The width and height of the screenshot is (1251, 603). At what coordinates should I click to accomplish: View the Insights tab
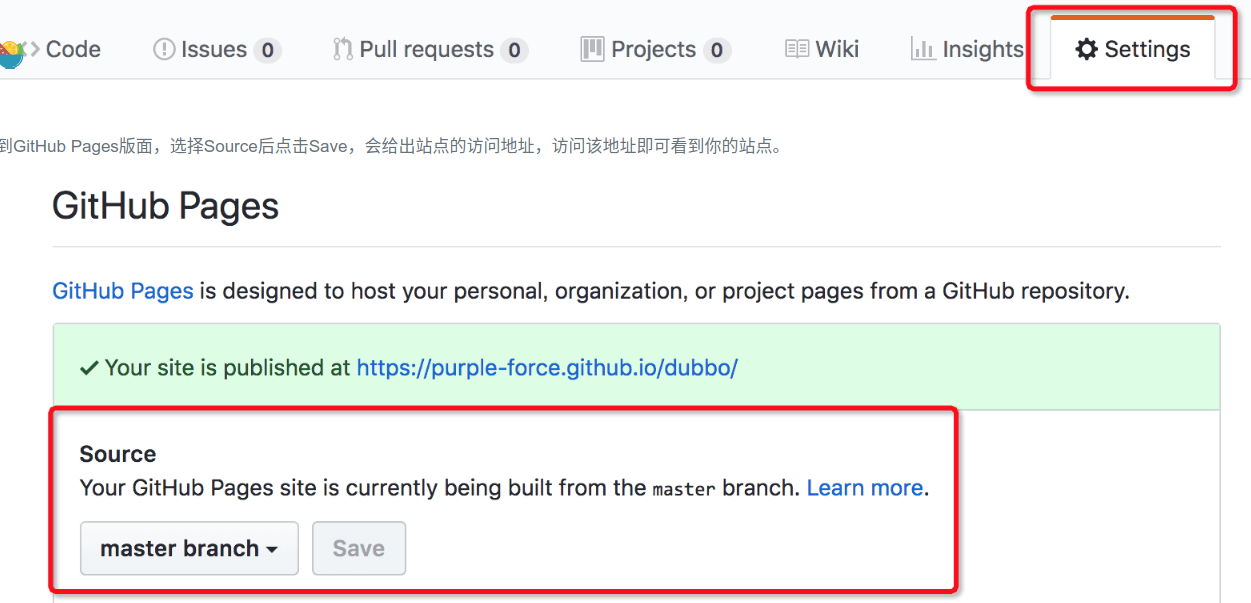[967, 49]
